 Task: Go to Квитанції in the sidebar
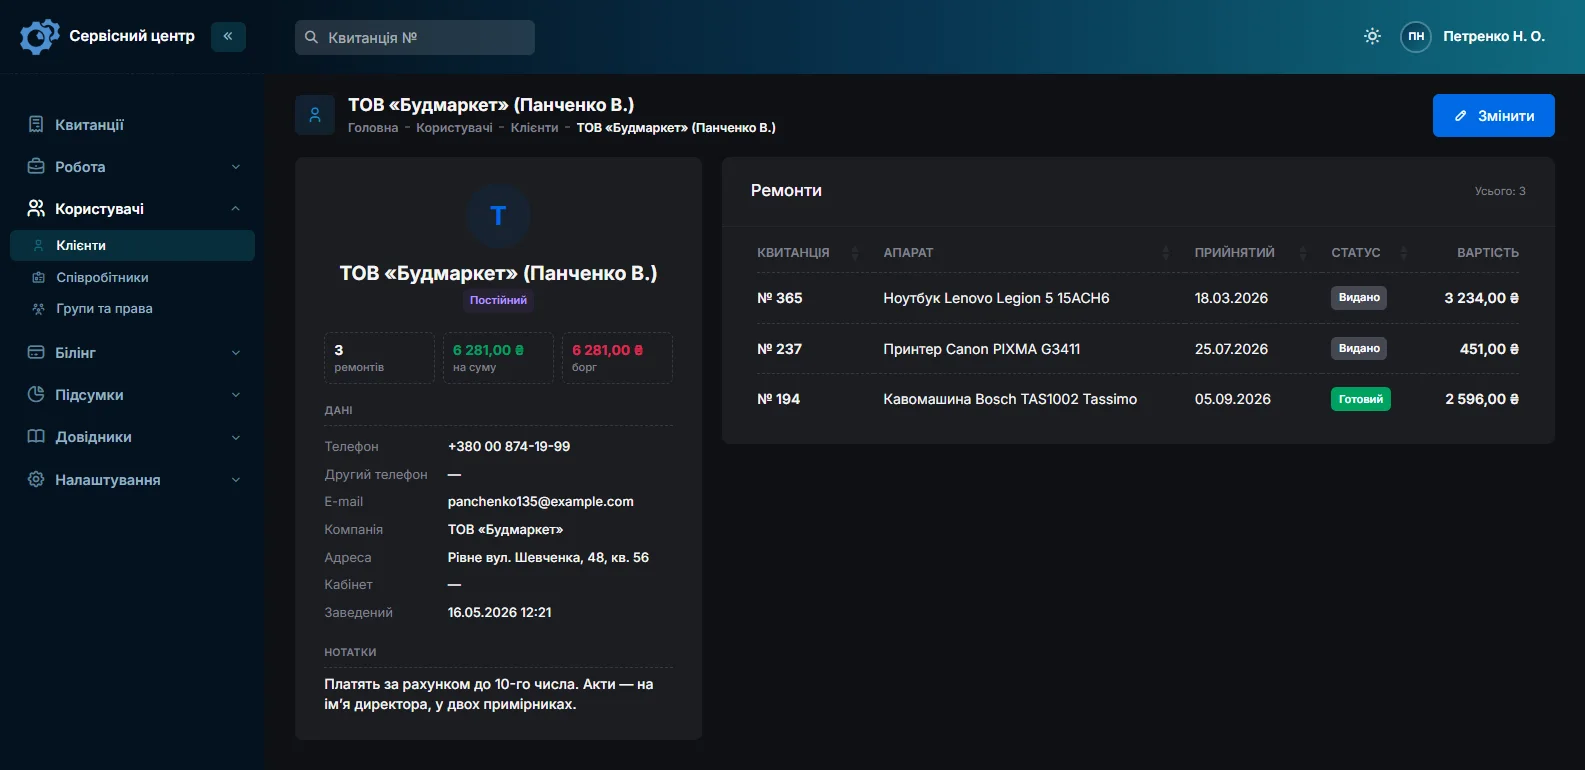132,124
